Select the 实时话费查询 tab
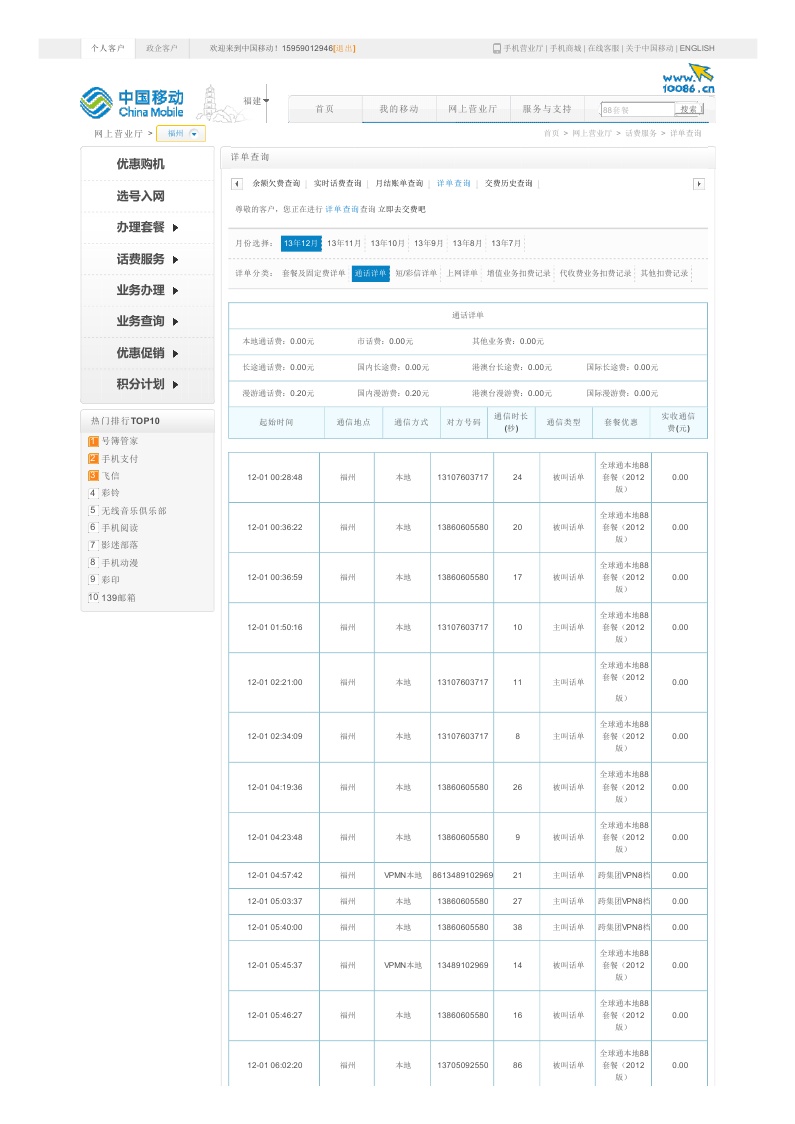The image size is (795, 1124). click(338, 184)
